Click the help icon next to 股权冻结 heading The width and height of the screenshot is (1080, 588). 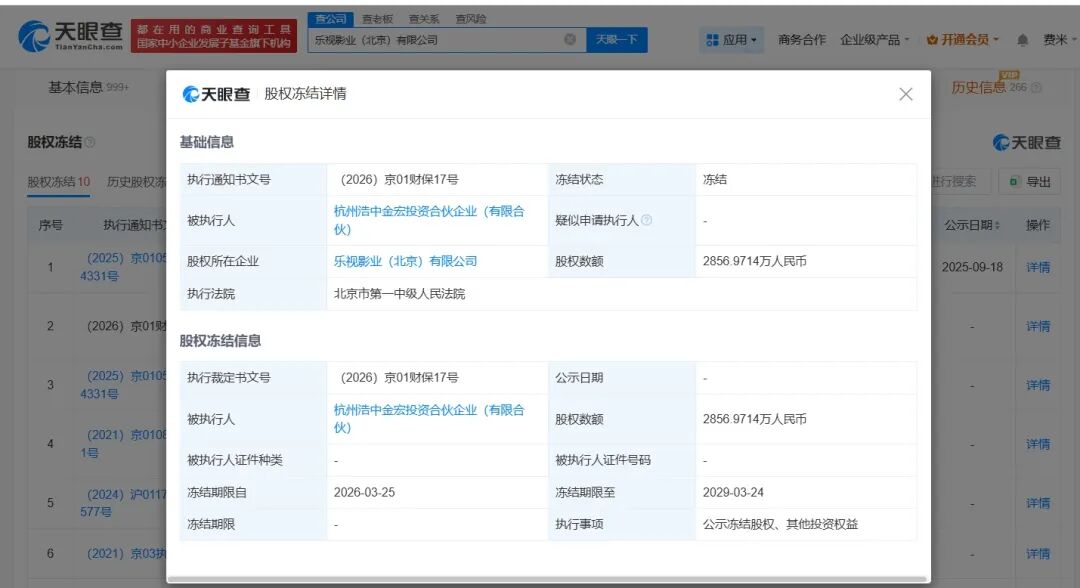coord(90,143)
